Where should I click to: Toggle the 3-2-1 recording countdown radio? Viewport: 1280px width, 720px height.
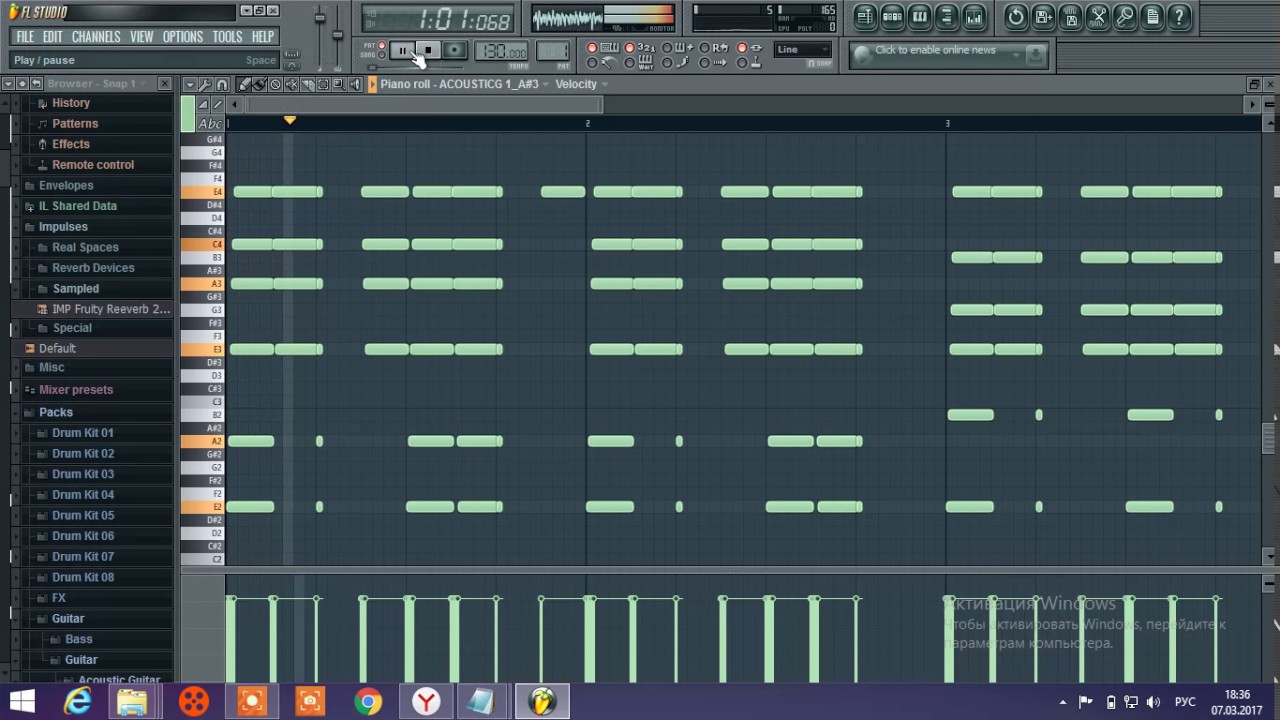coord(630,48)
